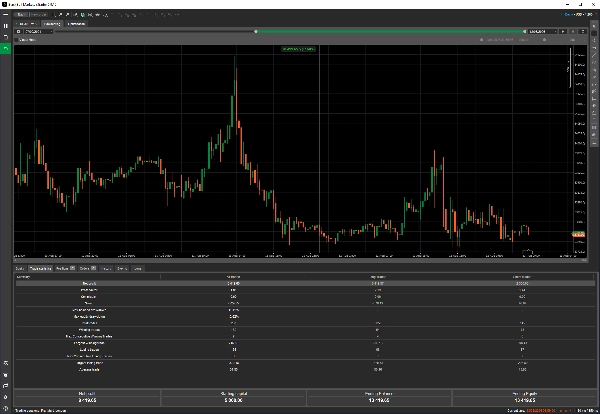Click the timeline end handle on date slider
The width and height of the screenshot is (600, 414).
pos(524,31)
